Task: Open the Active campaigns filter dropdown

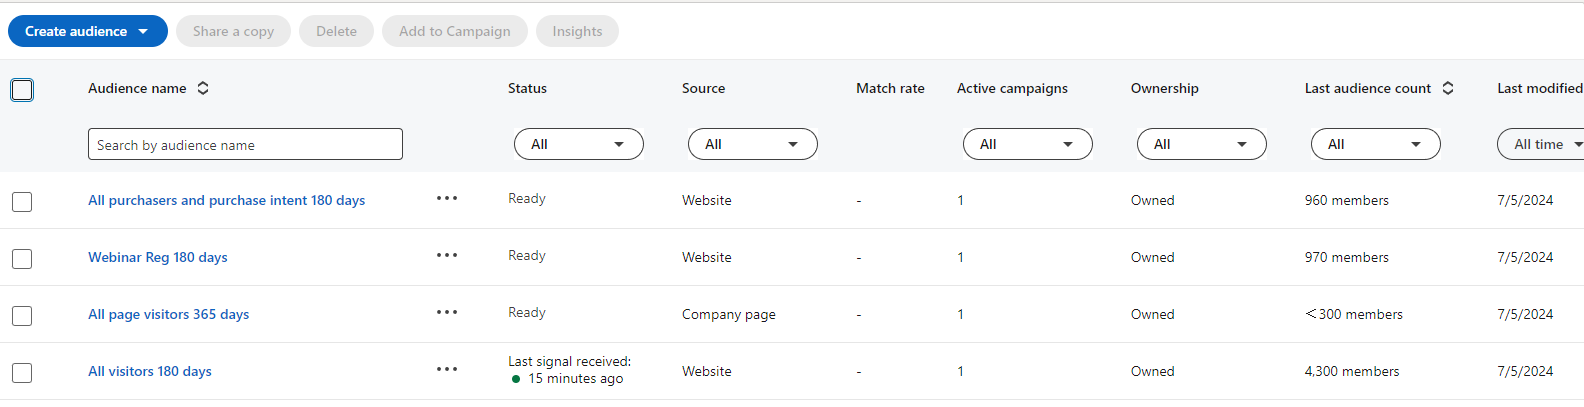Action: [1028, 144]
